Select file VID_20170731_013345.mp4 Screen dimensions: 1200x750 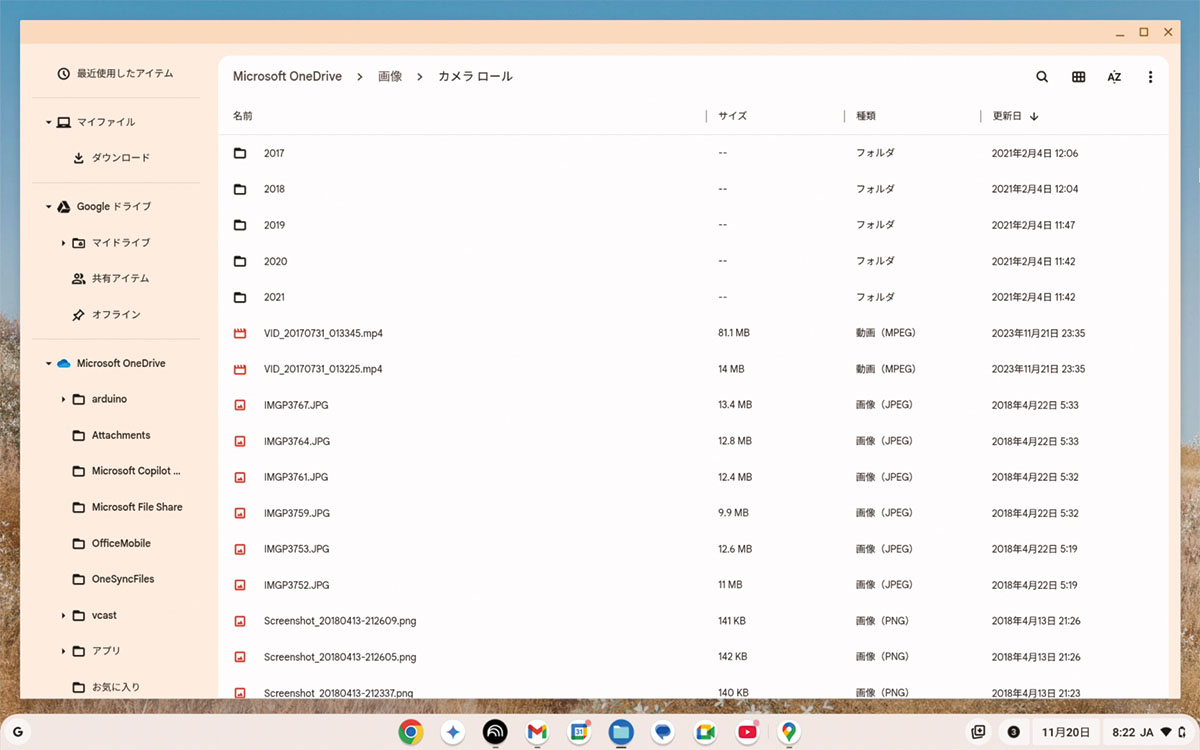(693, 333)
